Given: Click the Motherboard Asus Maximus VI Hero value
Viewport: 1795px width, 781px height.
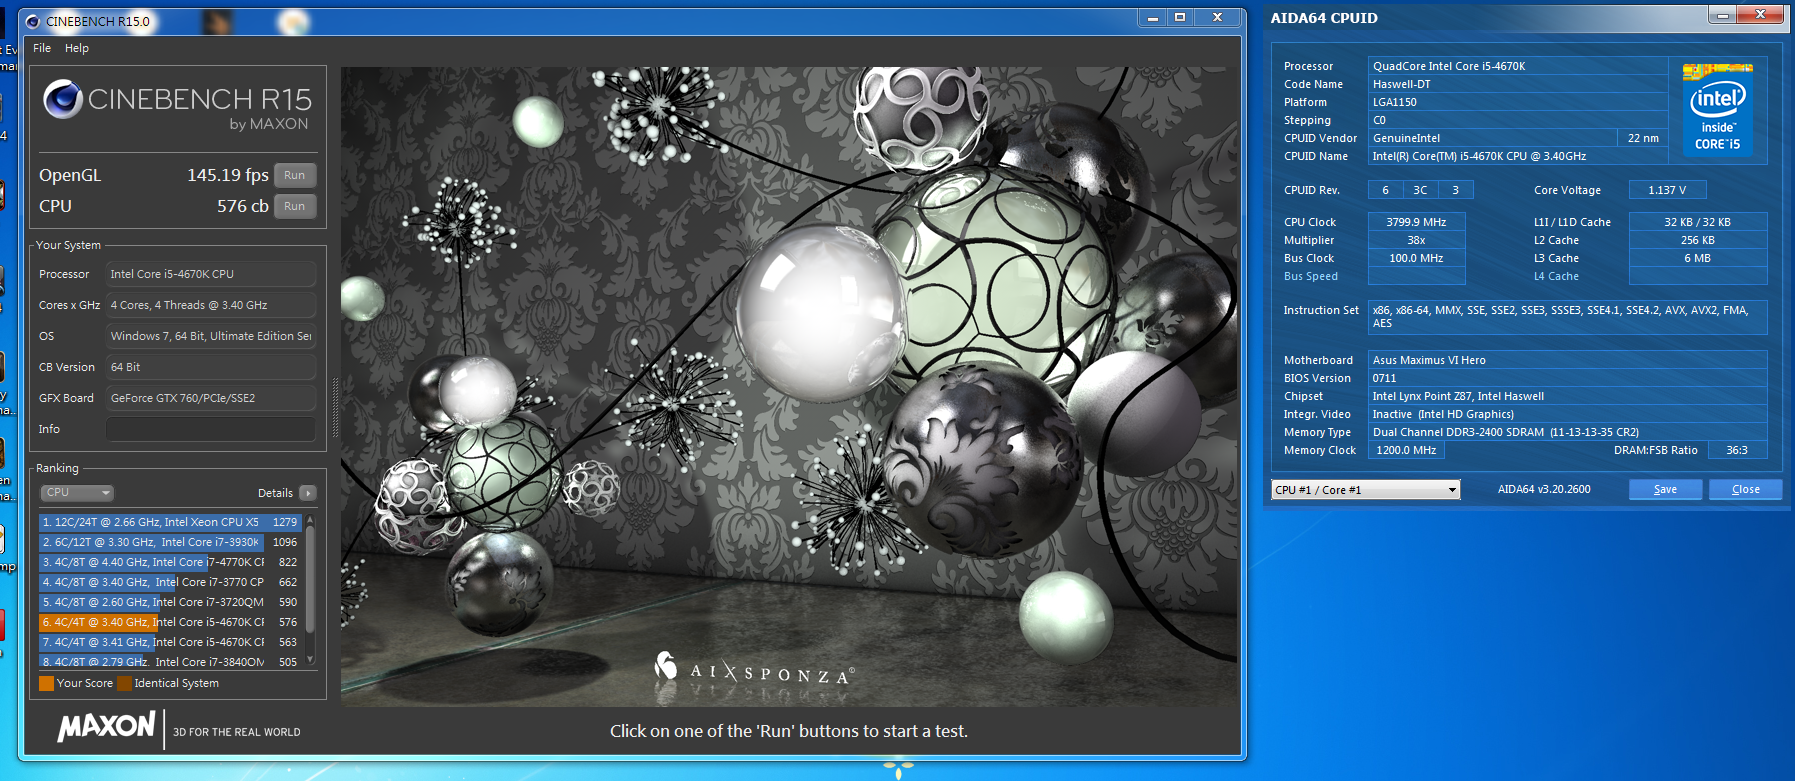Looking at the screenshot, I should pyautogui.click(x=1567, y=360).
